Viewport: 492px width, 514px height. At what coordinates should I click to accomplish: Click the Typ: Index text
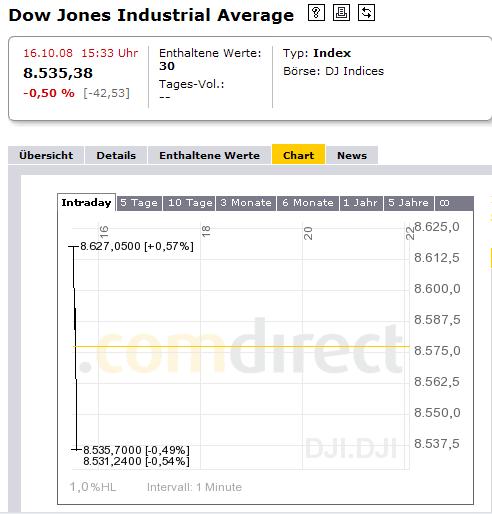coord(317,53)
